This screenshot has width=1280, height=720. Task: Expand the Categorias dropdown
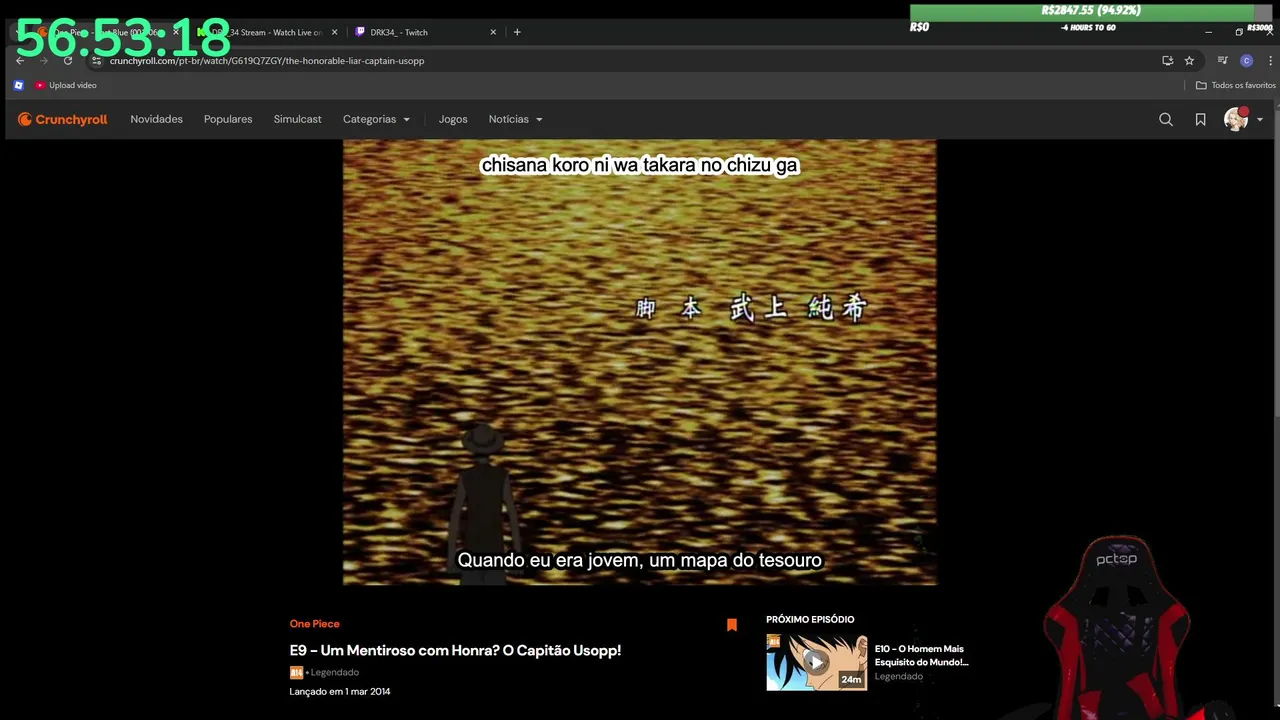point(376,119)
